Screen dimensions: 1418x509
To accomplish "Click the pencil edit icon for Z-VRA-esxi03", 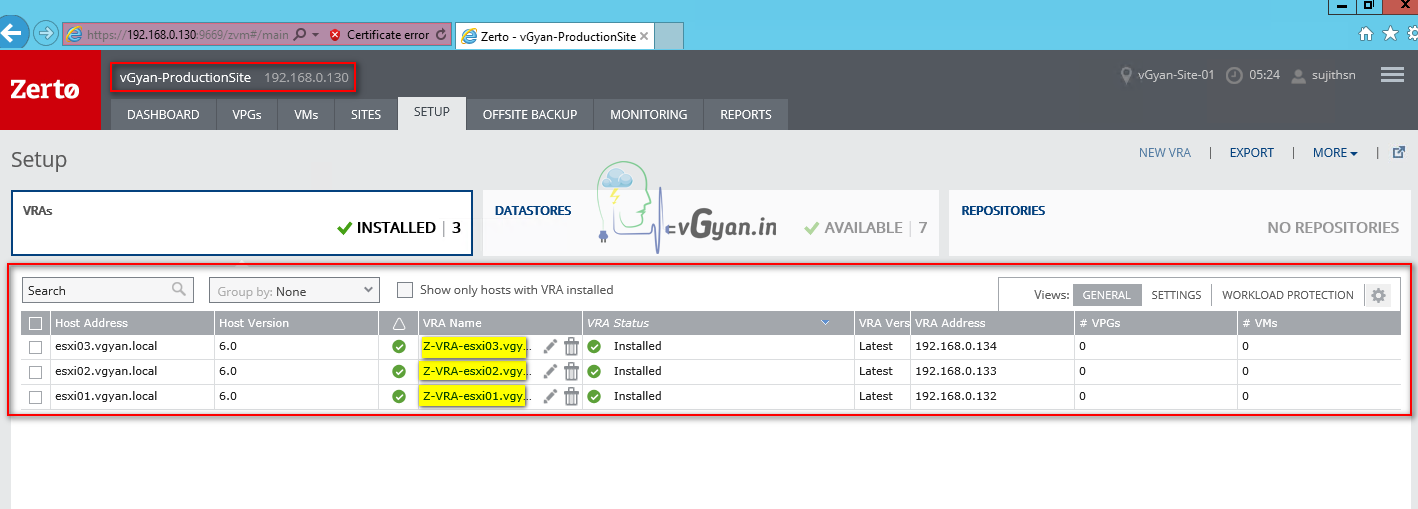I will click(x=550, y=346).
